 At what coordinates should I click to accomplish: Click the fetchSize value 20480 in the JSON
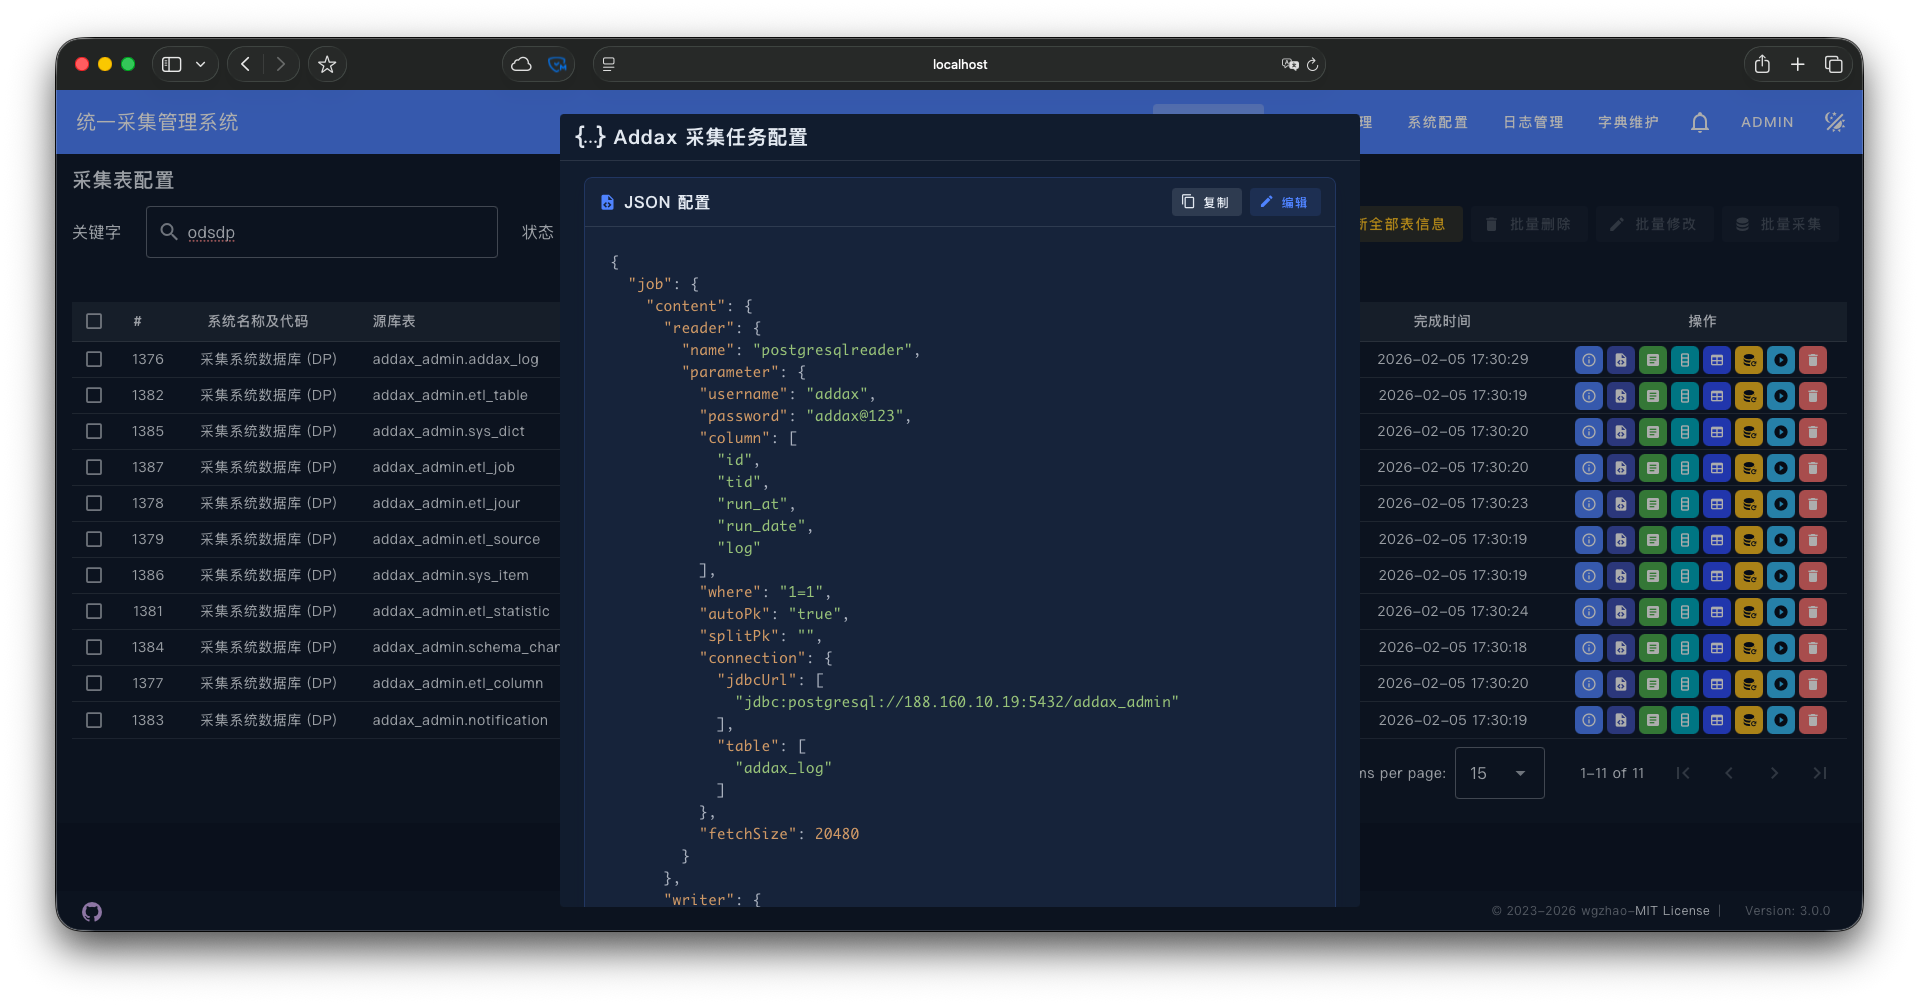click(x=836, y=834)
